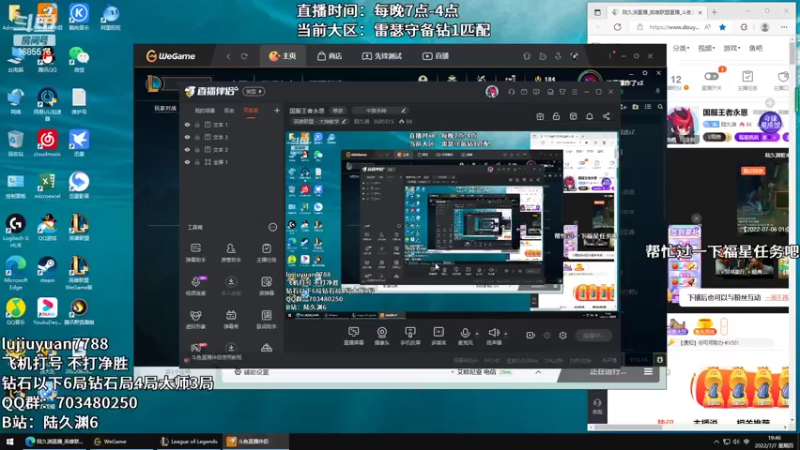Screen dimensions: 800x450
Task: Open the 弹幕秀 tool icon
Action: coord(231,319)
